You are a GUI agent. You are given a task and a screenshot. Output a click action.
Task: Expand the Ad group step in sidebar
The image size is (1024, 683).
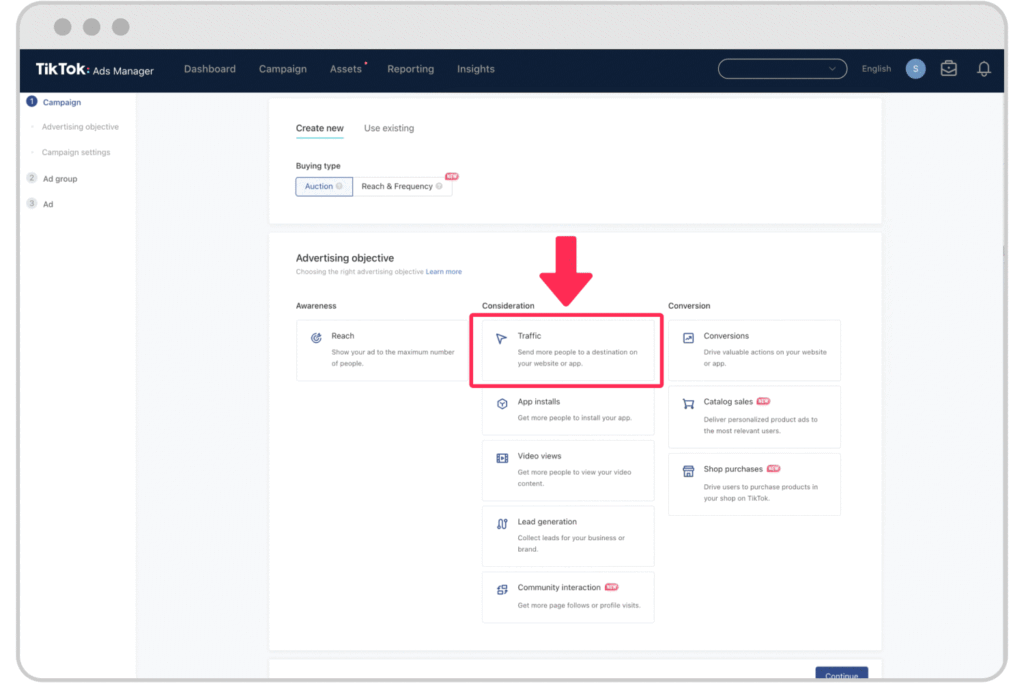pos(59,179)
